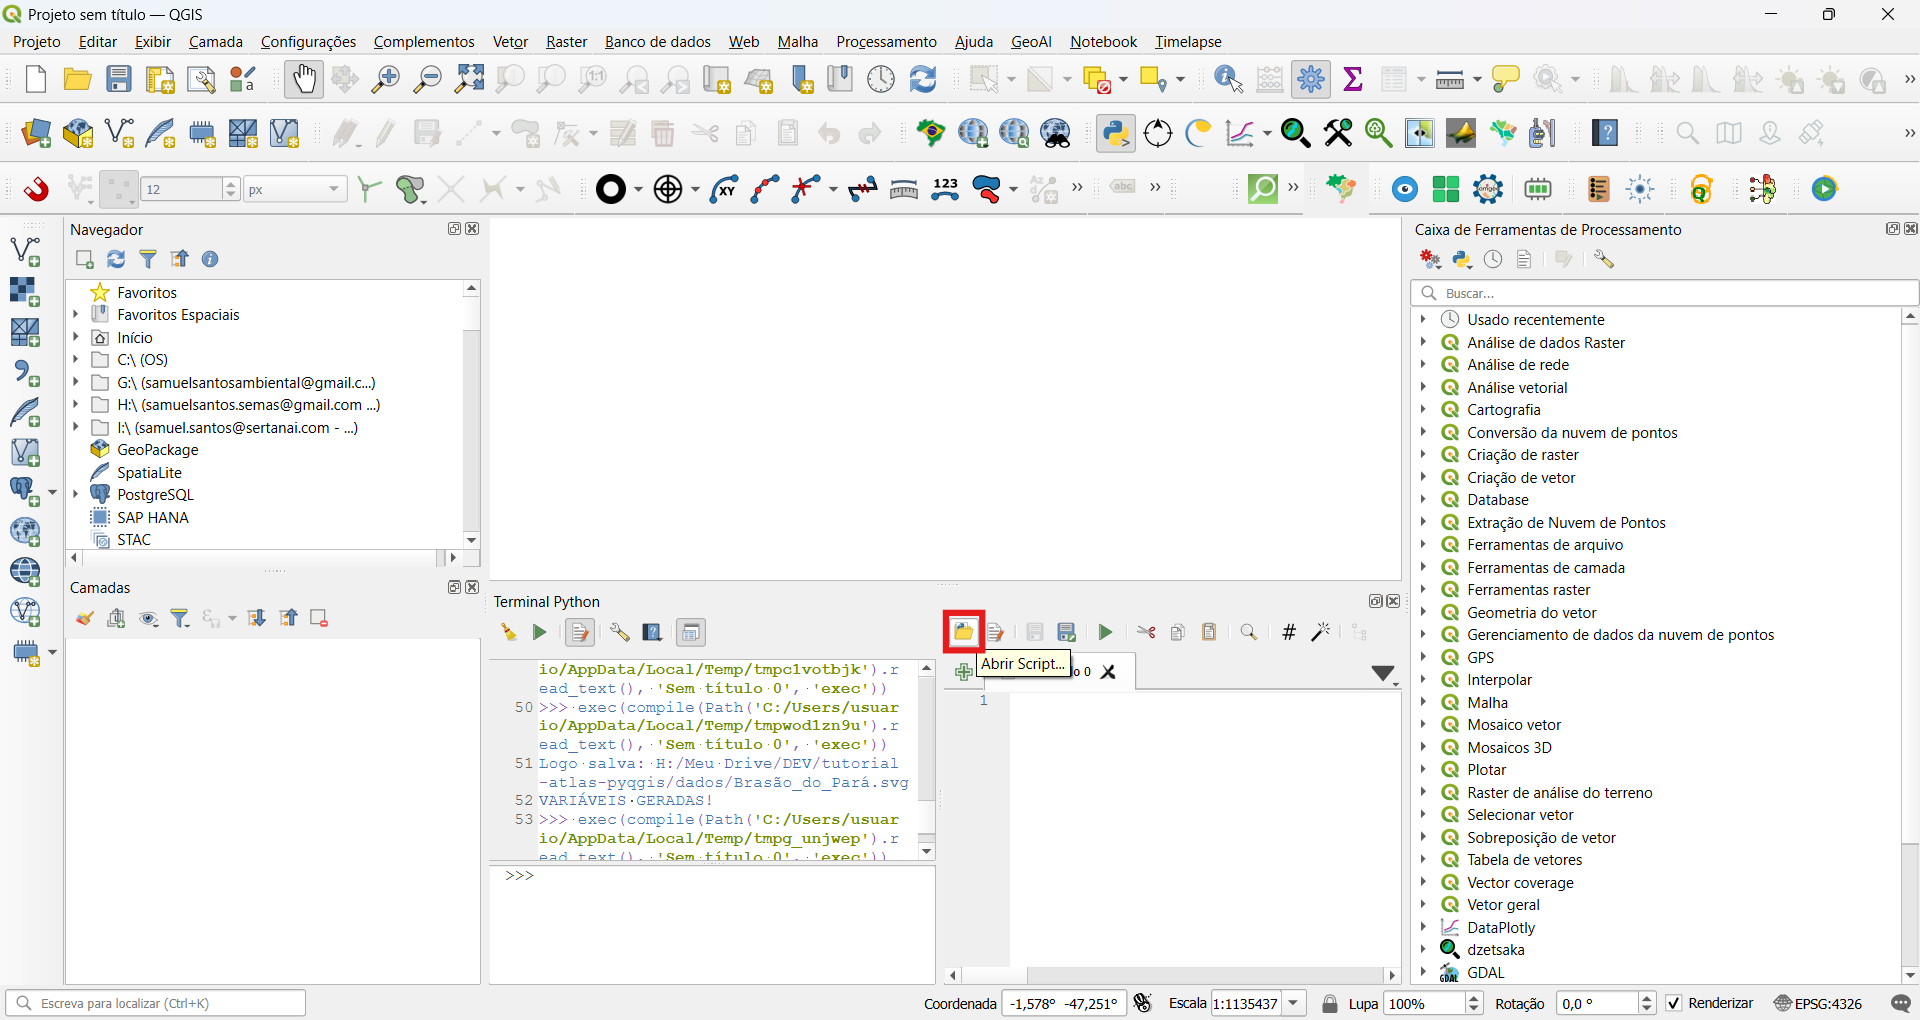Open the Identify Features tool

[x=1228, y=79]
